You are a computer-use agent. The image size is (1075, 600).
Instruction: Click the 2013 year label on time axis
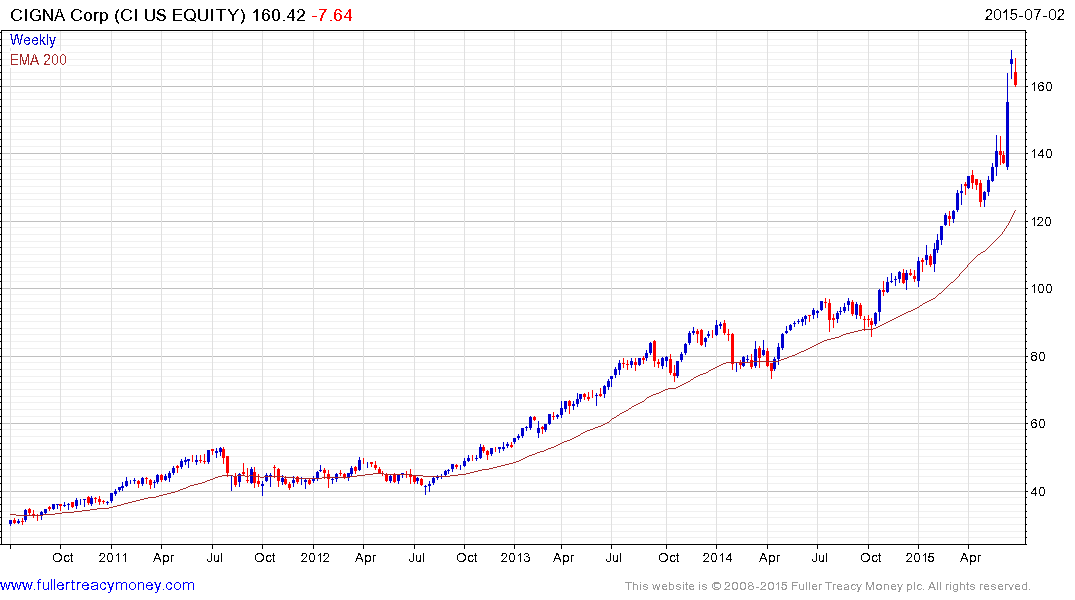(x=515, y=557)
